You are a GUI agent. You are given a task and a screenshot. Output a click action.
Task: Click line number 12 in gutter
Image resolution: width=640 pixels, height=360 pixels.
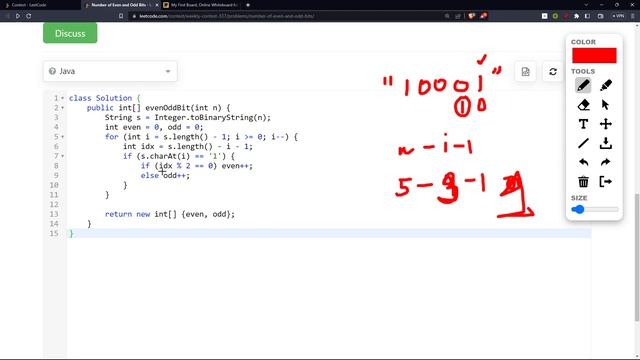pyautogui.click(x=54, y=204)
